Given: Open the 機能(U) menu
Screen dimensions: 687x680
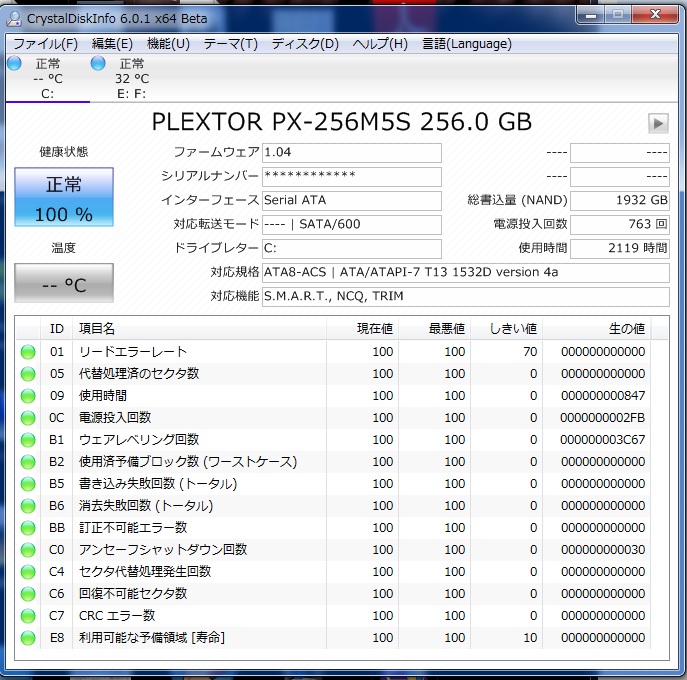Looking at the screenshot, I should pyautogui.click(x=168, y=43).
